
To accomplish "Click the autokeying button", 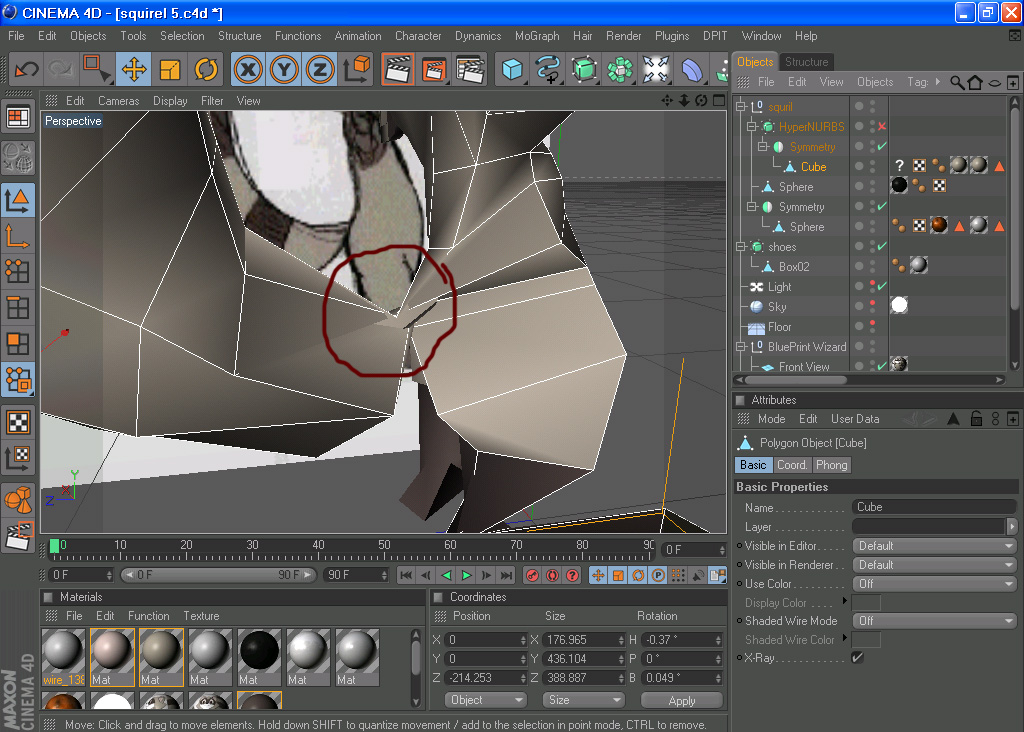I will click(x=552, y=575).
